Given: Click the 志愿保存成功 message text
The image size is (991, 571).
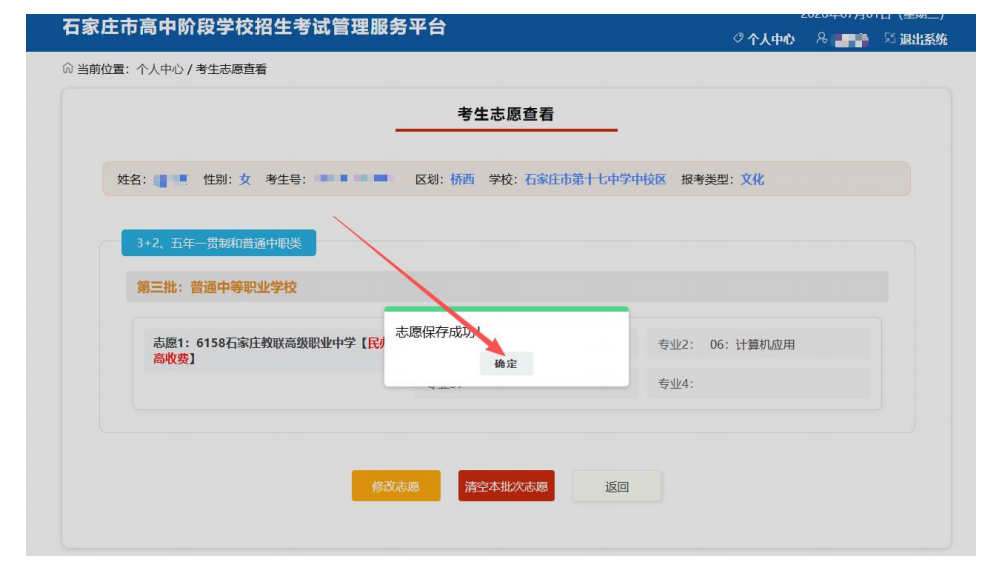Looking at the screenshot, I should [x=438, y=332].
